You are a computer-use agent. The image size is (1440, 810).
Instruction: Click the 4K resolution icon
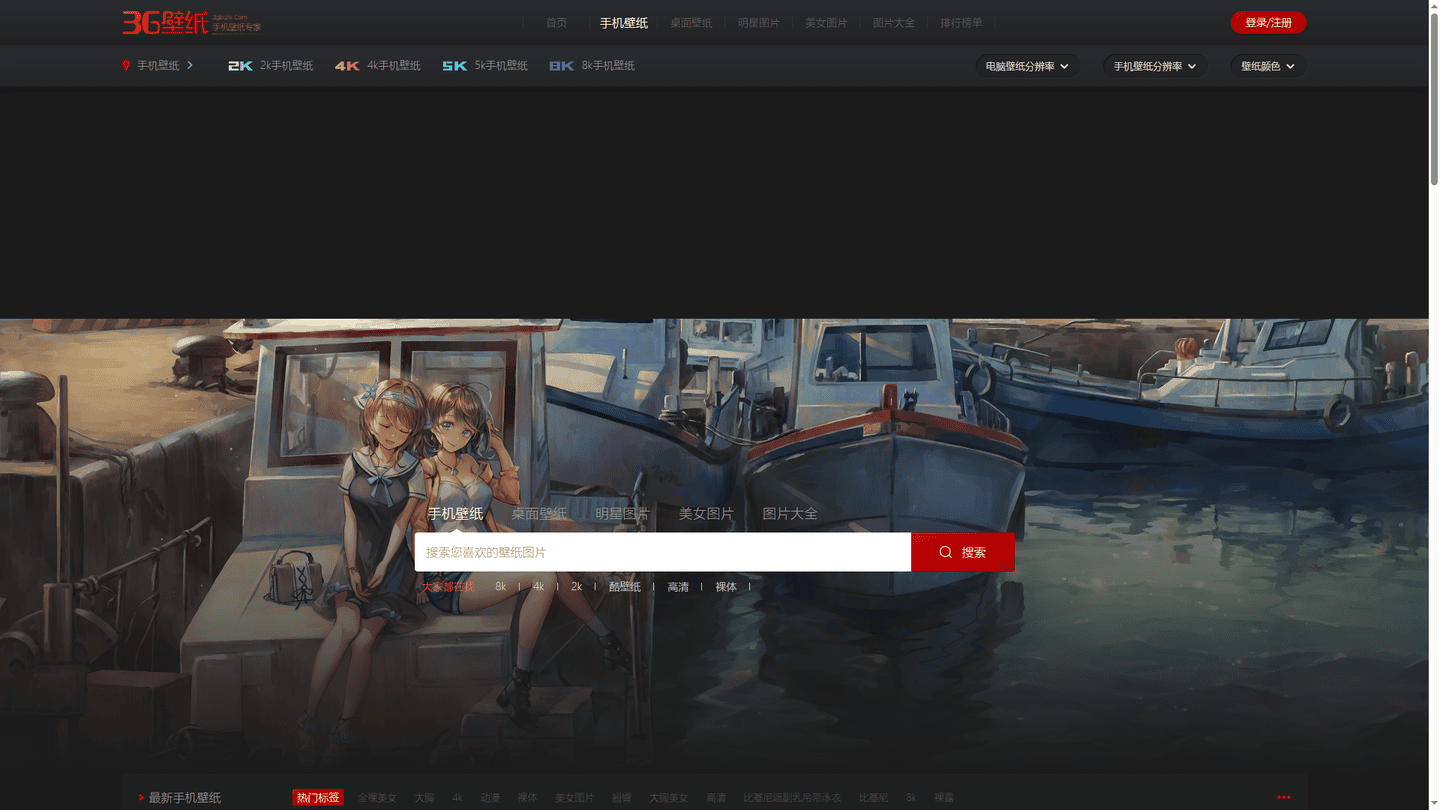tap(347, 66)
